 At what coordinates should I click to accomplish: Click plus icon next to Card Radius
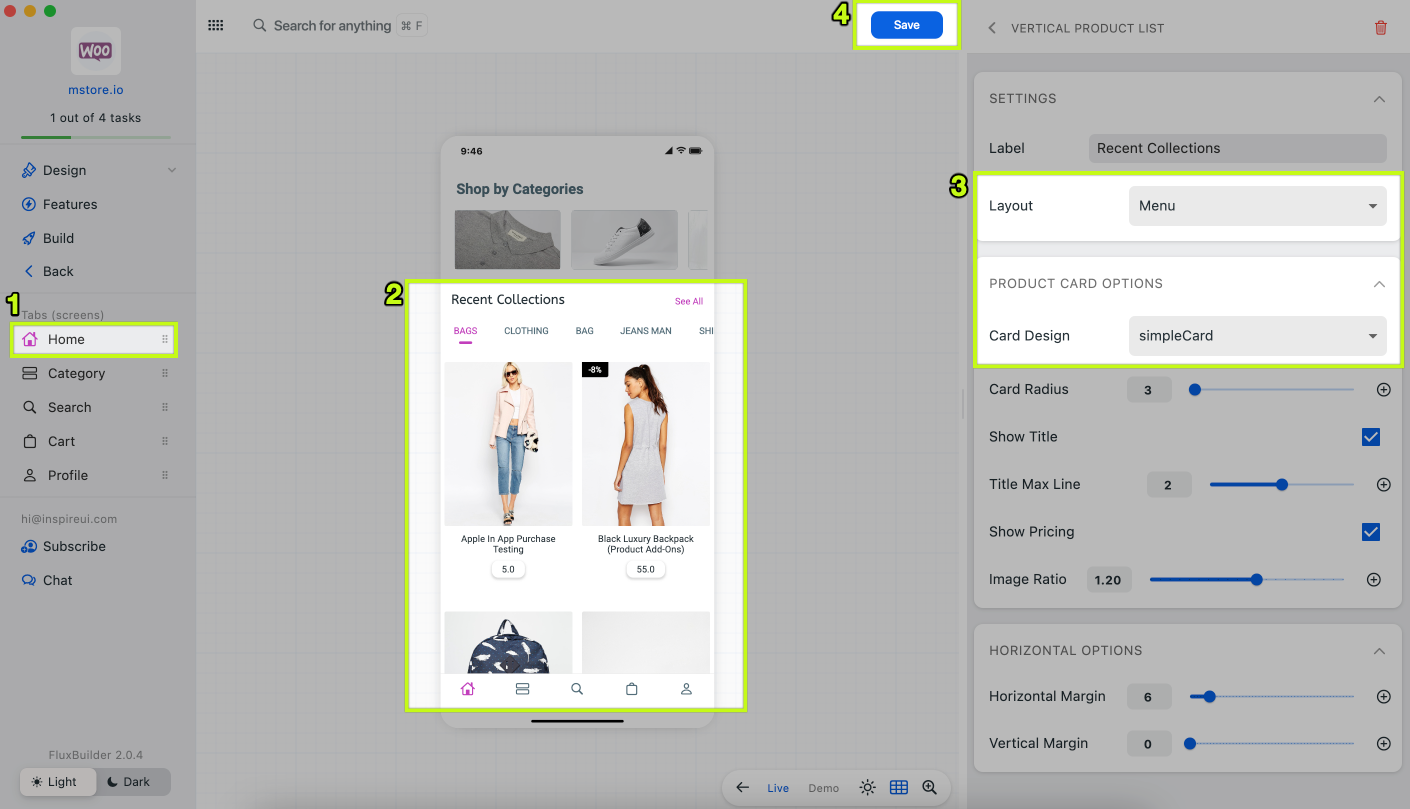point(1383,390)
